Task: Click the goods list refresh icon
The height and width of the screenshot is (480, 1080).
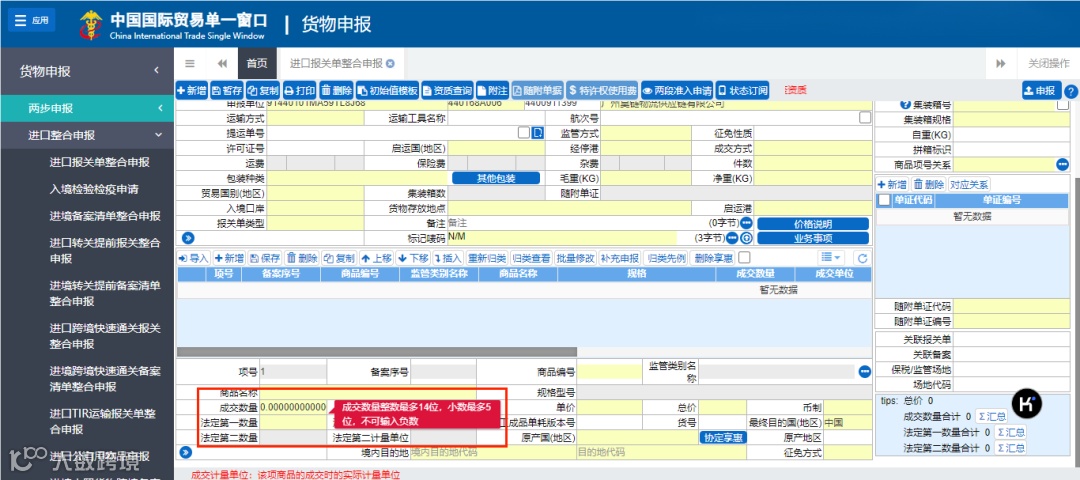Action: (x=862, y=258)
